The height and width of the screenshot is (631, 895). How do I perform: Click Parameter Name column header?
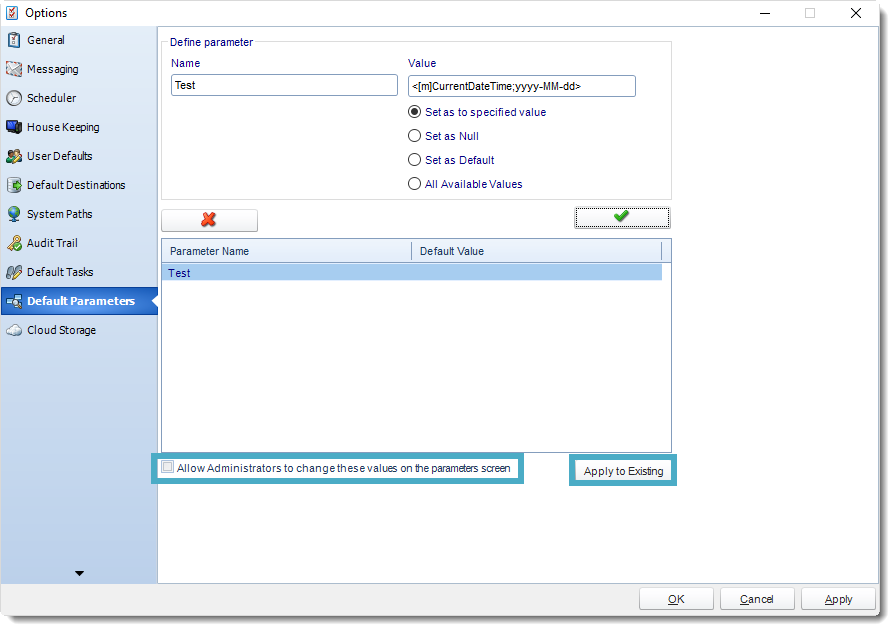point(287,251)
